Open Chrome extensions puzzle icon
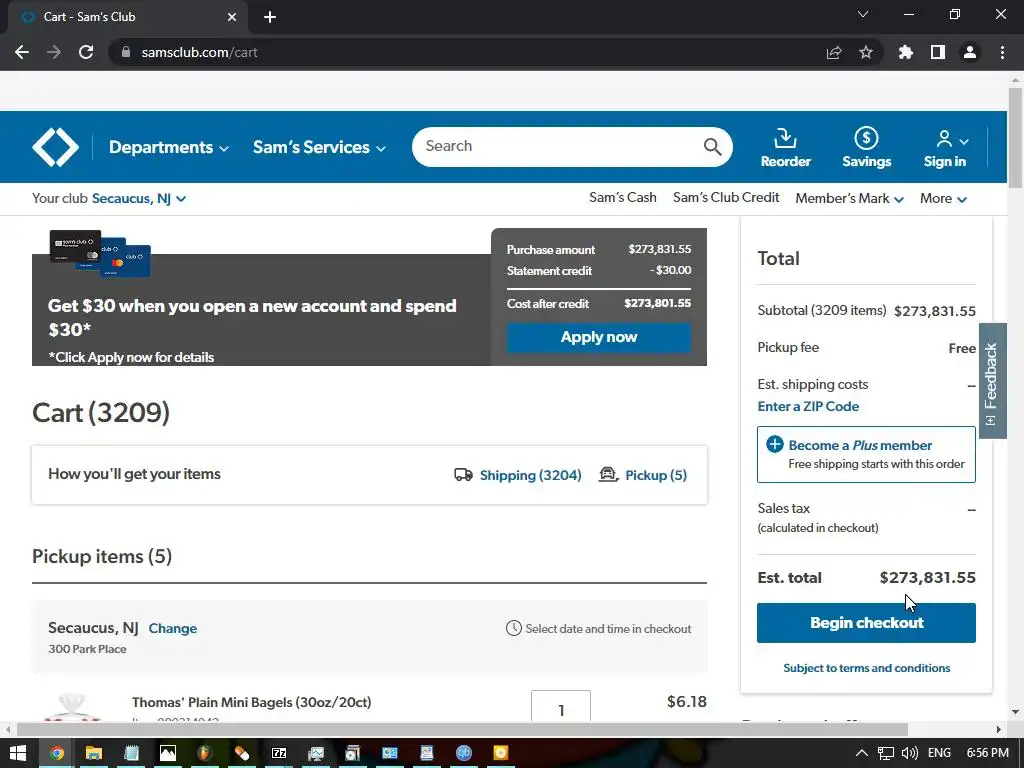The width and height of the screenshot is (1024, 768). point(905,52)
